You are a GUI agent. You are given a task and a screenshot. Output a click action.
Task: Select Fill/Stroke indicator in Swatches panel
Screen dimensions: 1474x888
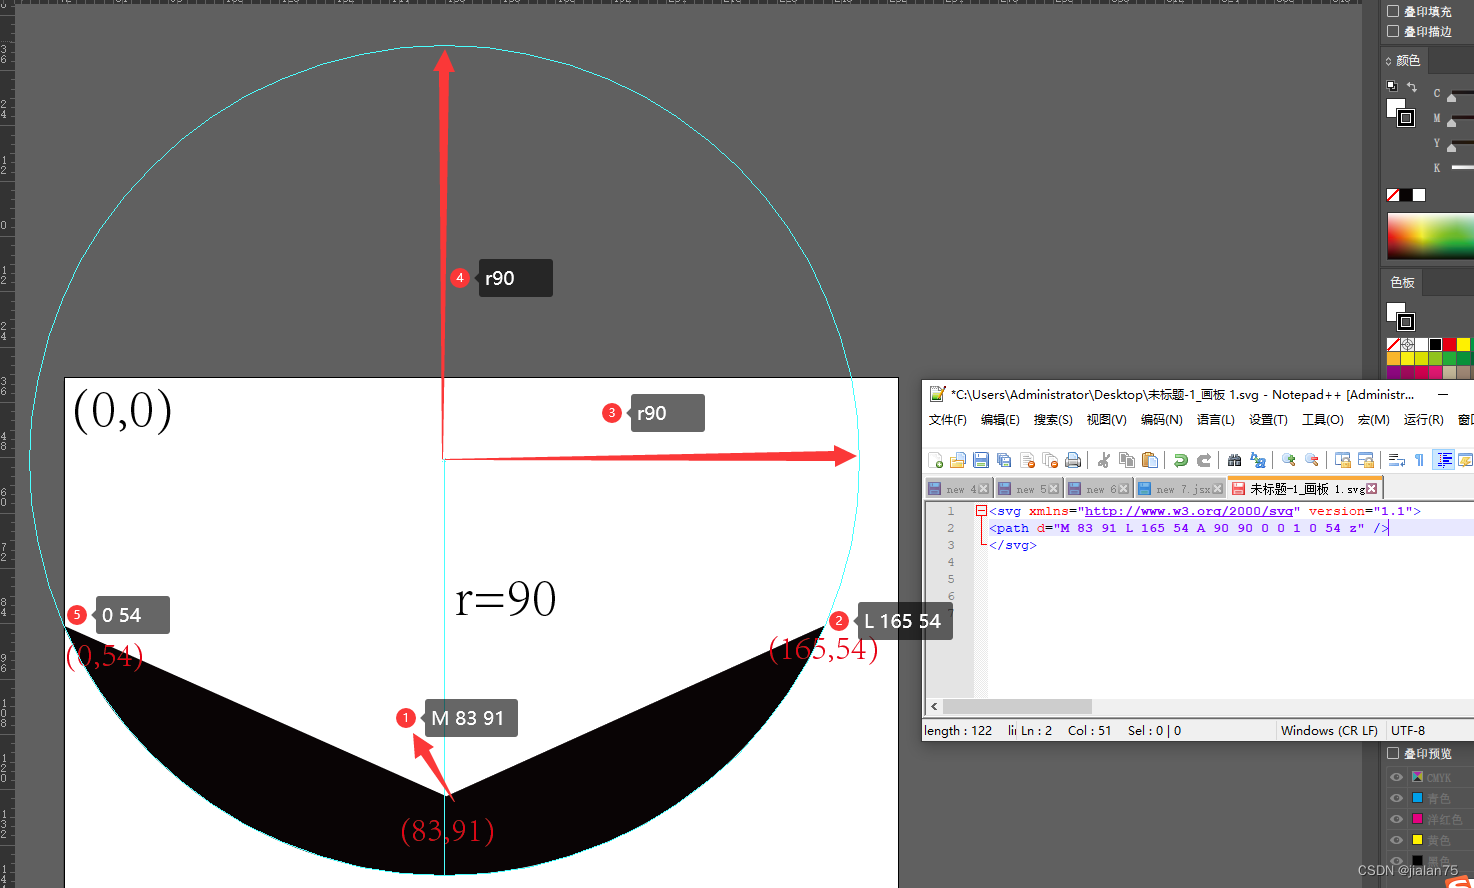tap(1400, 316)
